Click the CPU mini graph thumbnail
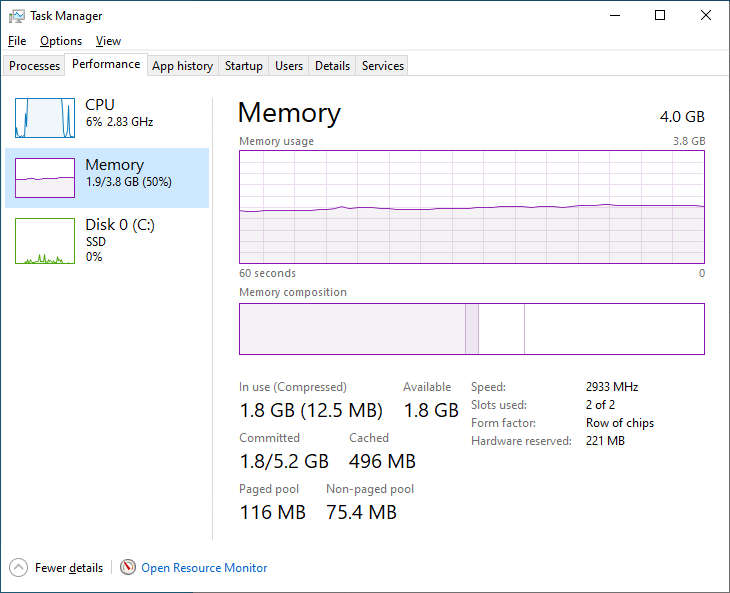Image resolution: width=730 pixels, height=593 pixels. coord(45,118)
